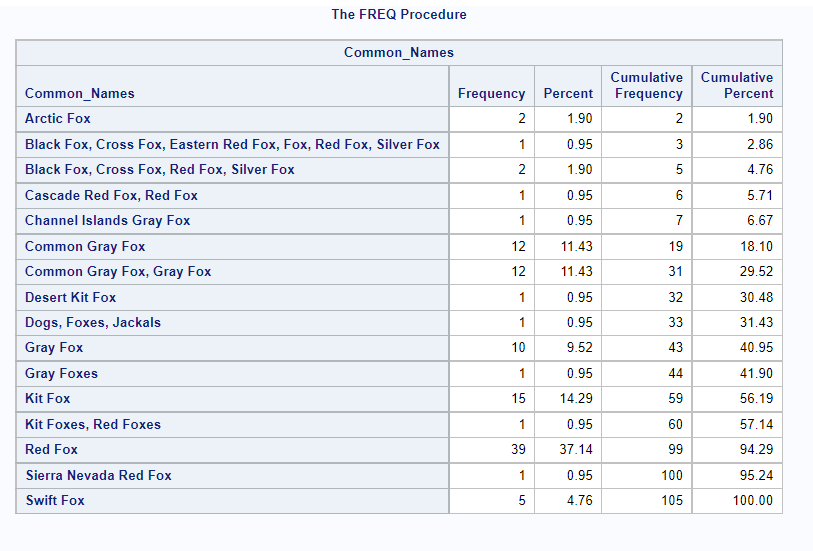Select the Cascade Red Fox, Red Fox row
The image size is (813, 551).
[112, 196]
